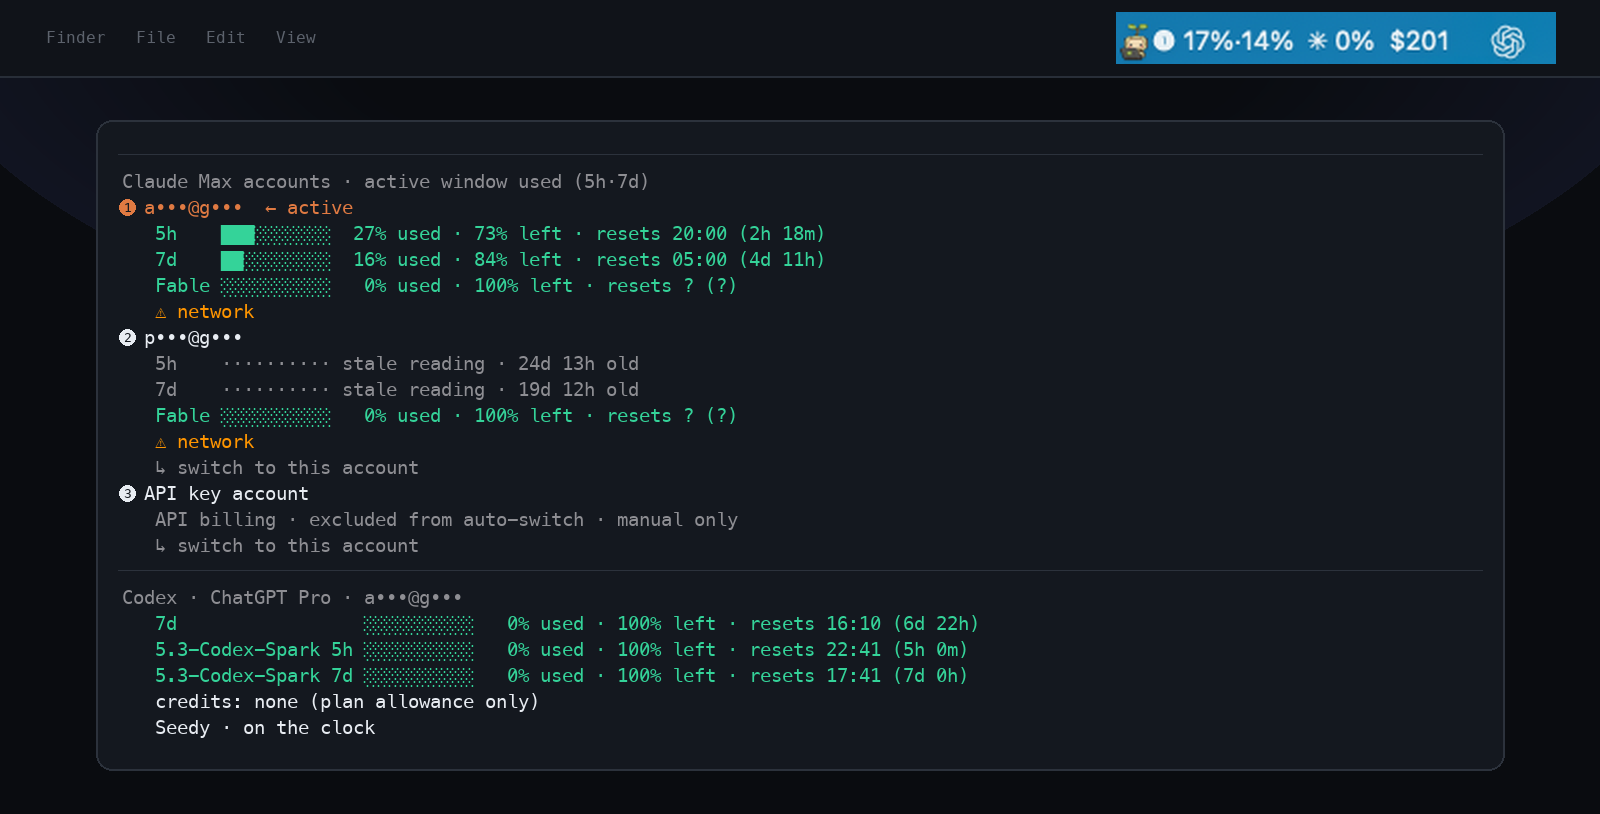Click the Fable usage bar under a•••@g•••
The image size is (1600, 814).
(276, 286)
